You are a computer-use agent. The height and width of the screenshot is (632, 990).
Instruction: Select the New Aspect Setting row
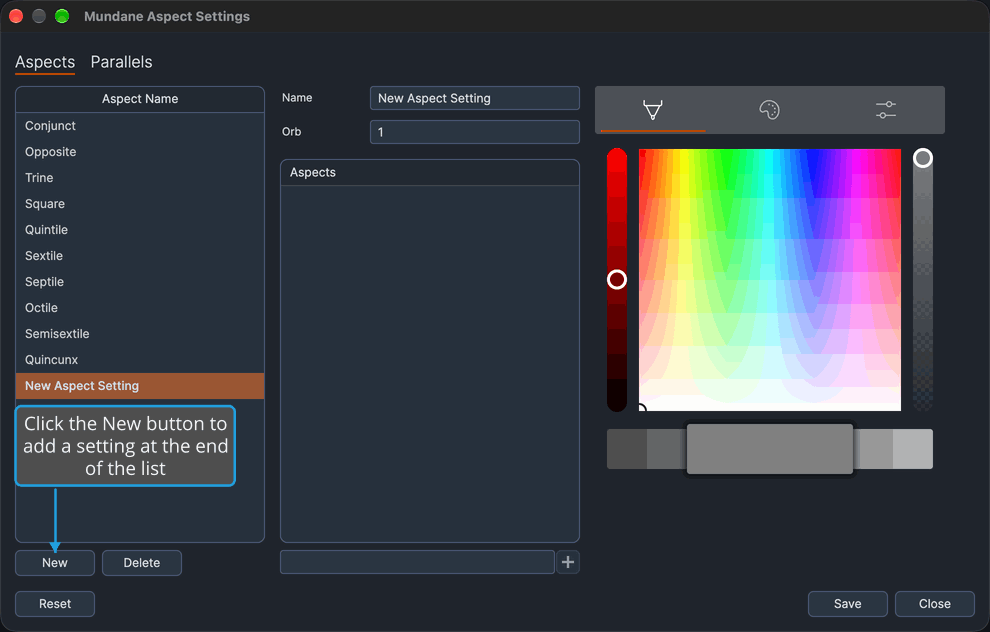140,386
